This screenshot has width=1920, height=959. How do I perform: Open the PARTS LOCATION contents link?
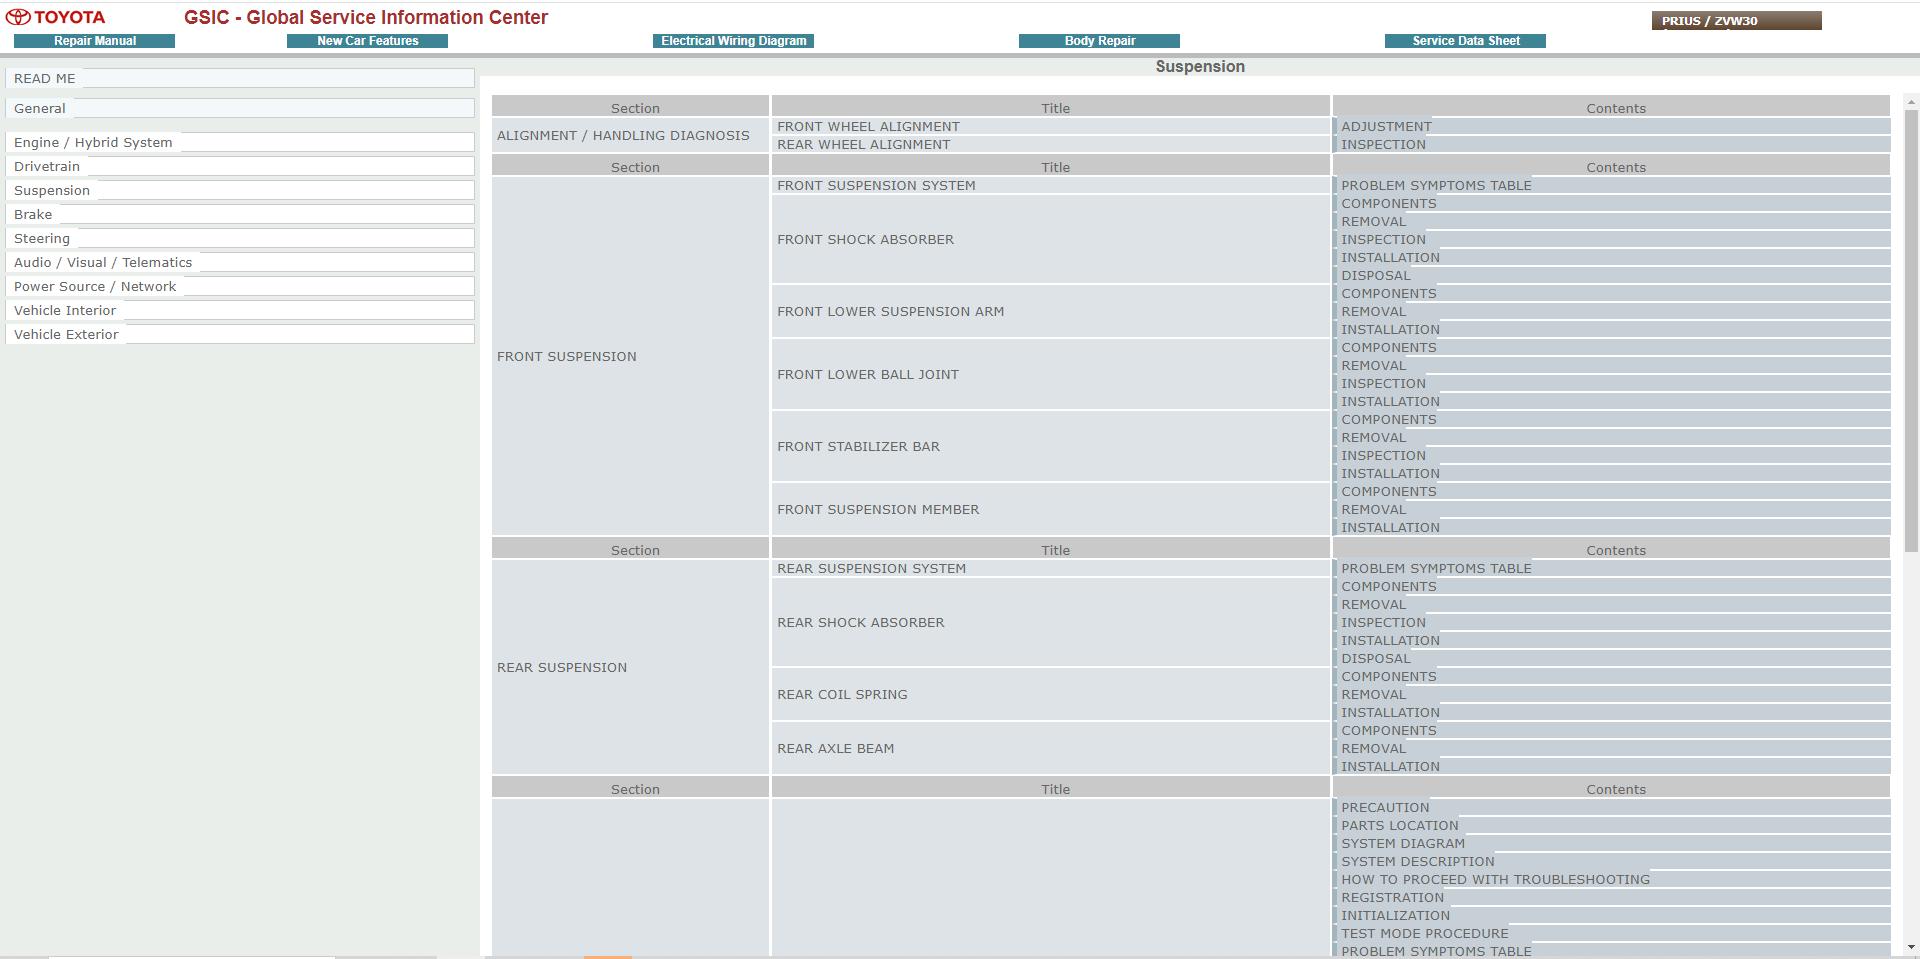pos(1399,825)
